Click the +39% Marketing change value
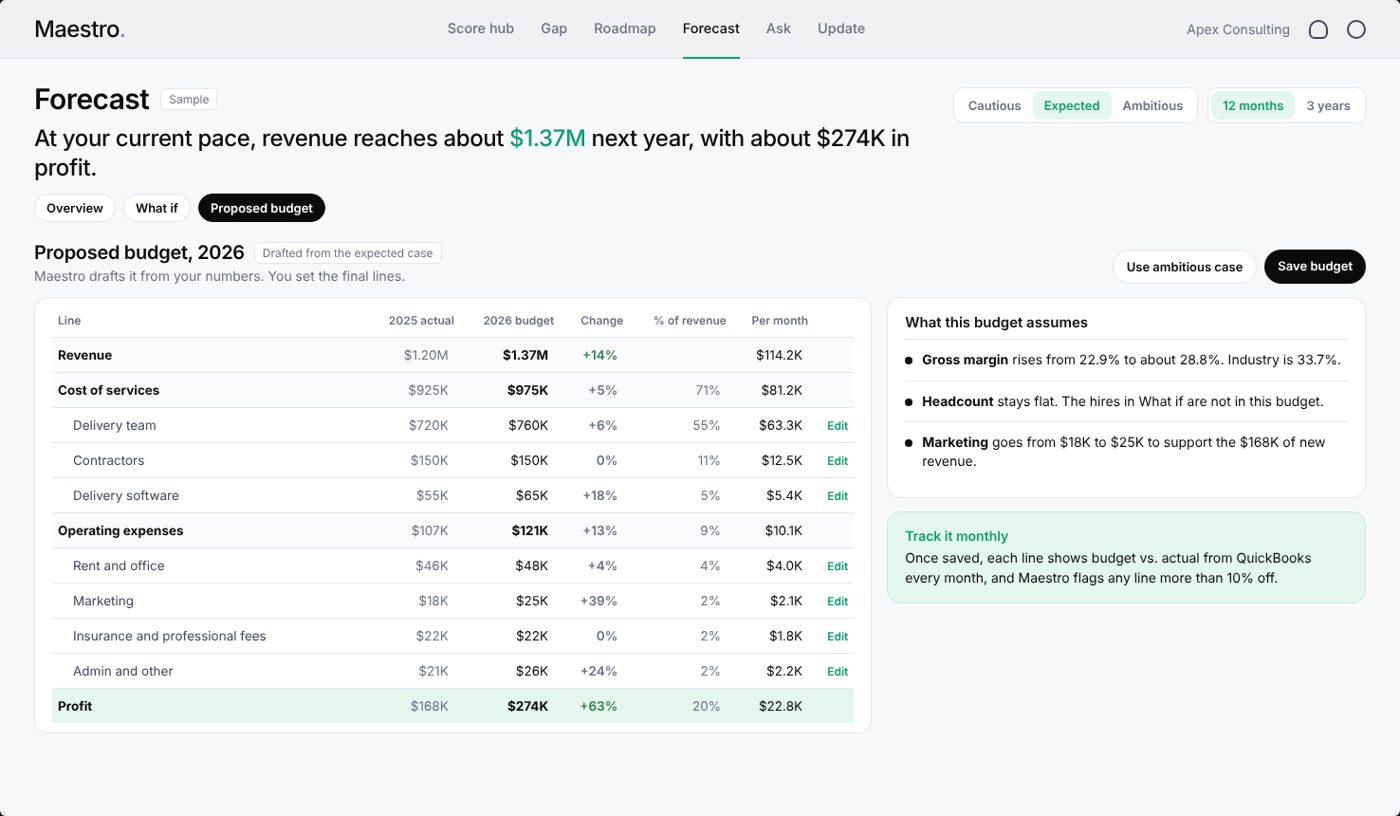 click(x=599, y=601)
